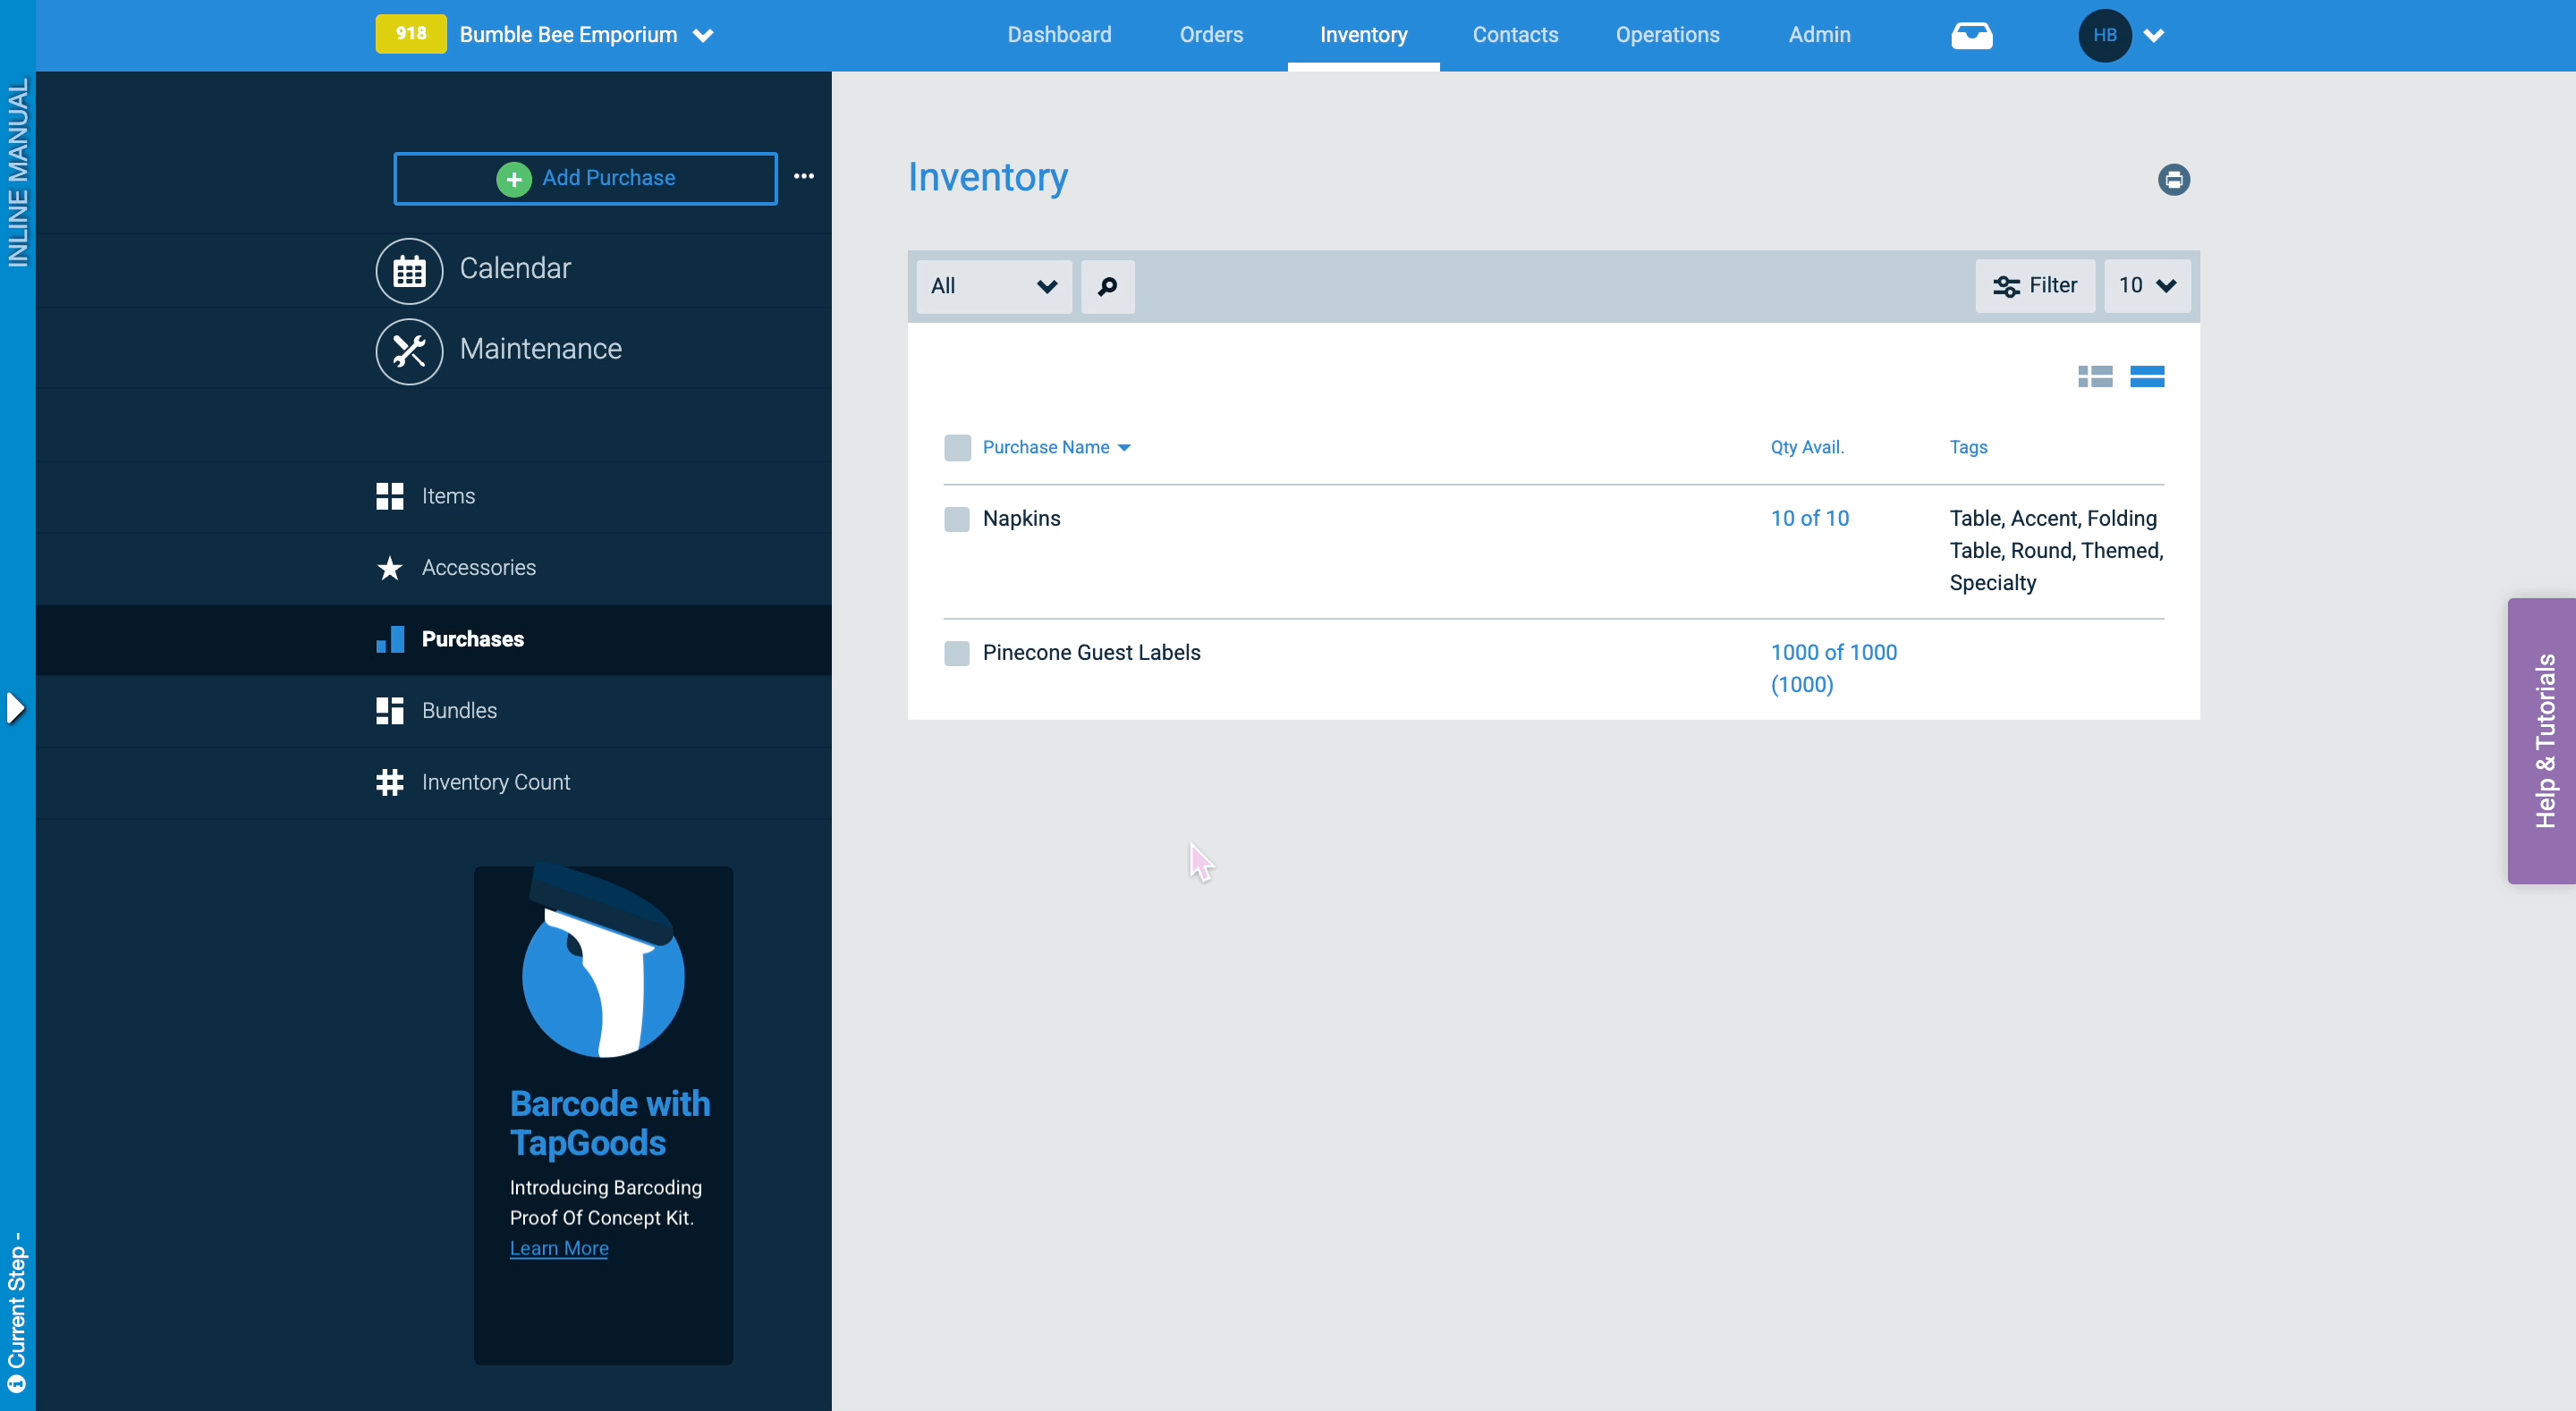Print the inventory list
The height and width of the screenshot is (1411, 2576).
(2174, 180)
